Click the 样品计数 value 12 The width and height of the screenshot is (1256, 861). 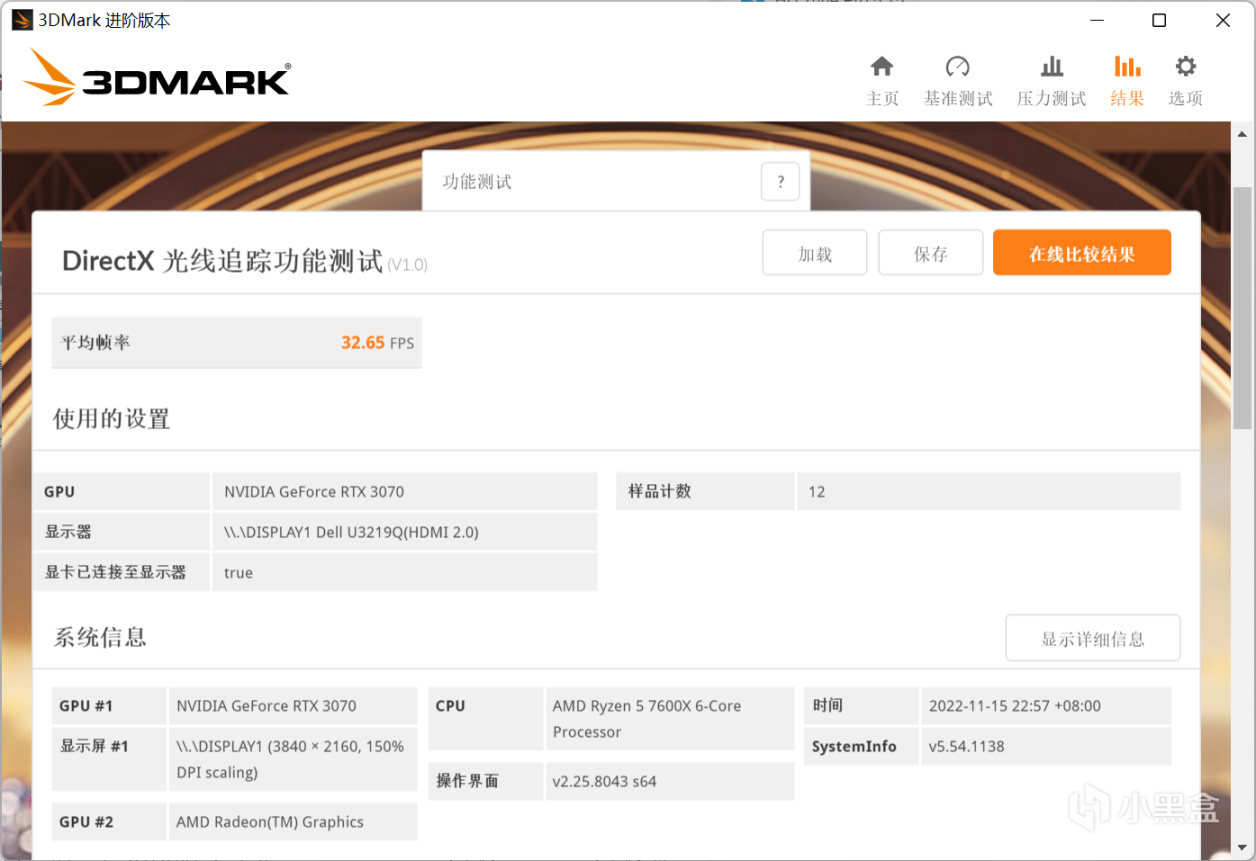(988, 492)
